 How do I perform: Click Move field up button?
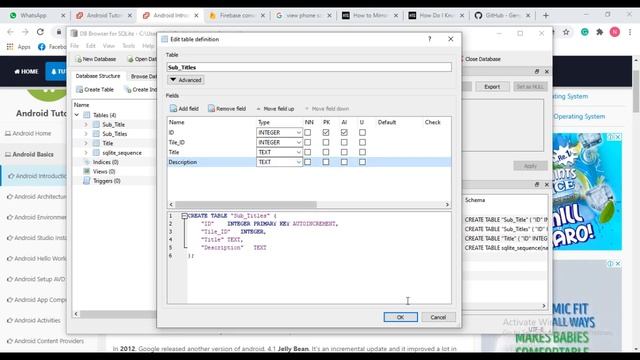[275, 109]
